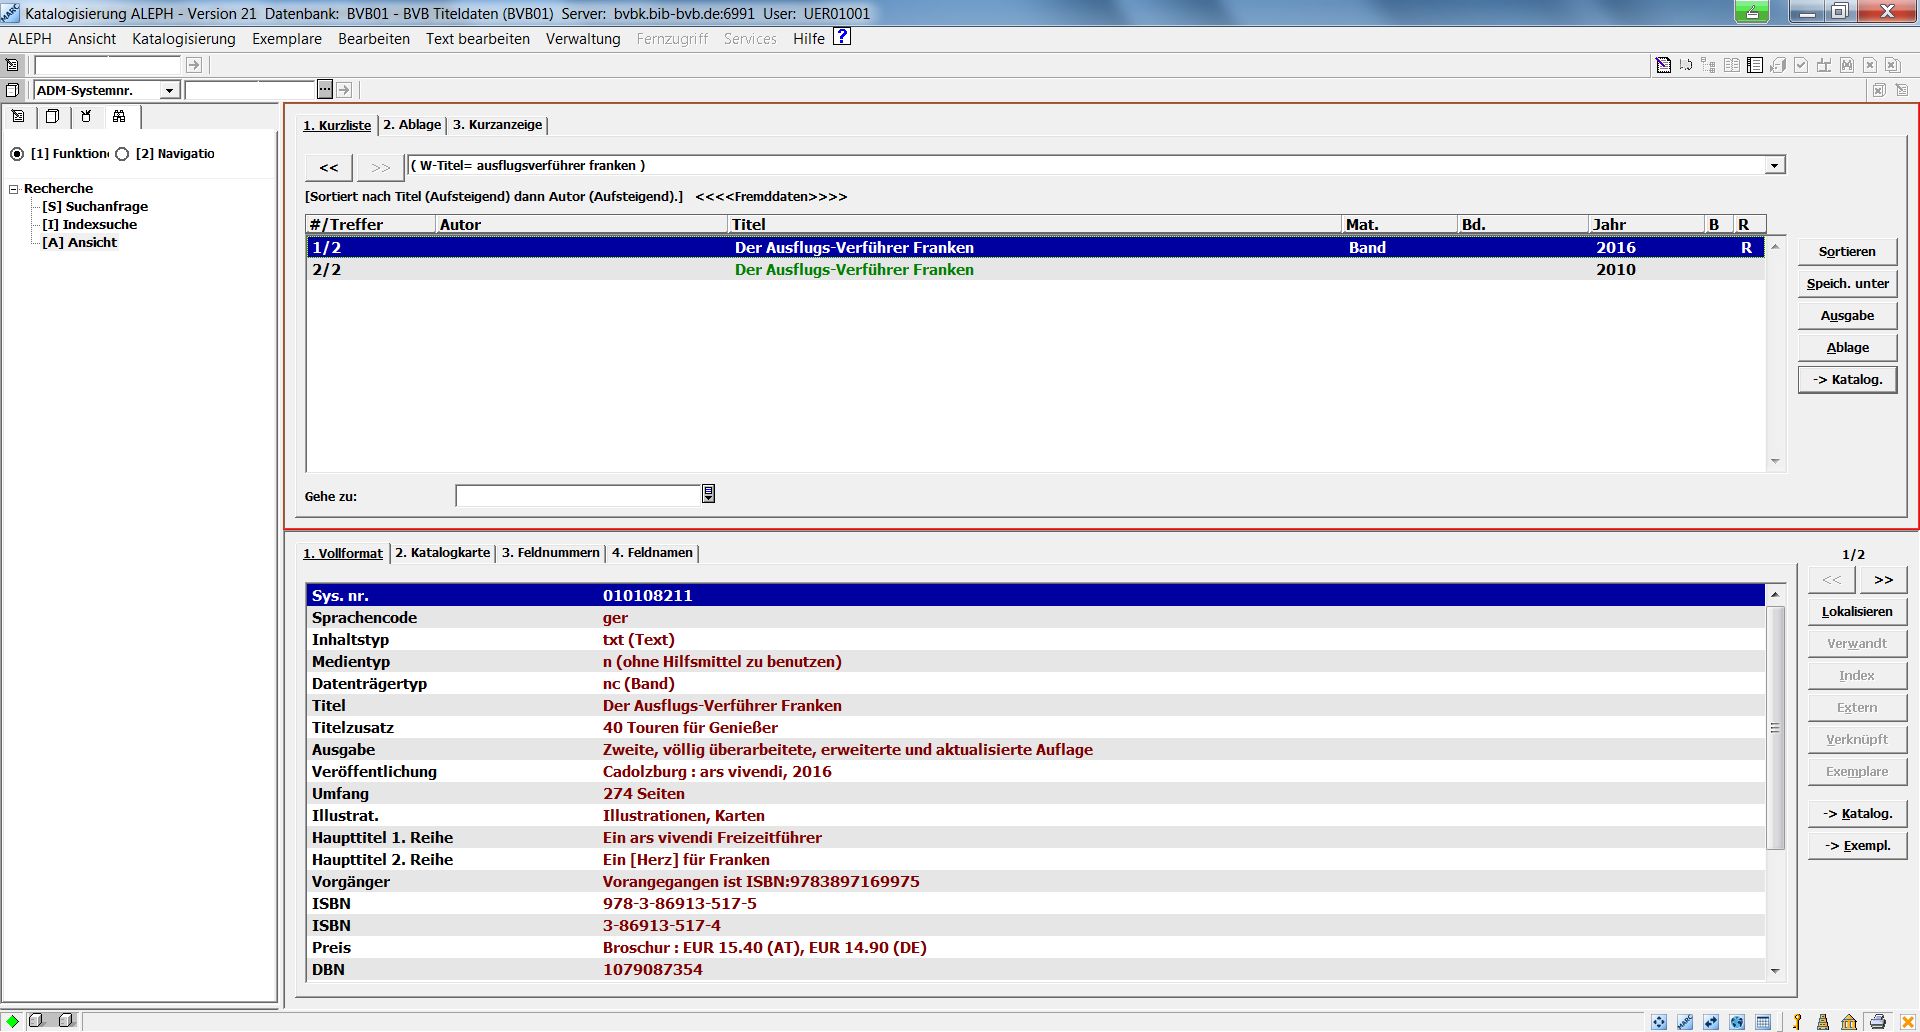Click the Lokalisieren button
The width and height of the screenshot is (1920, 1032).
(x=1856, y=612)
